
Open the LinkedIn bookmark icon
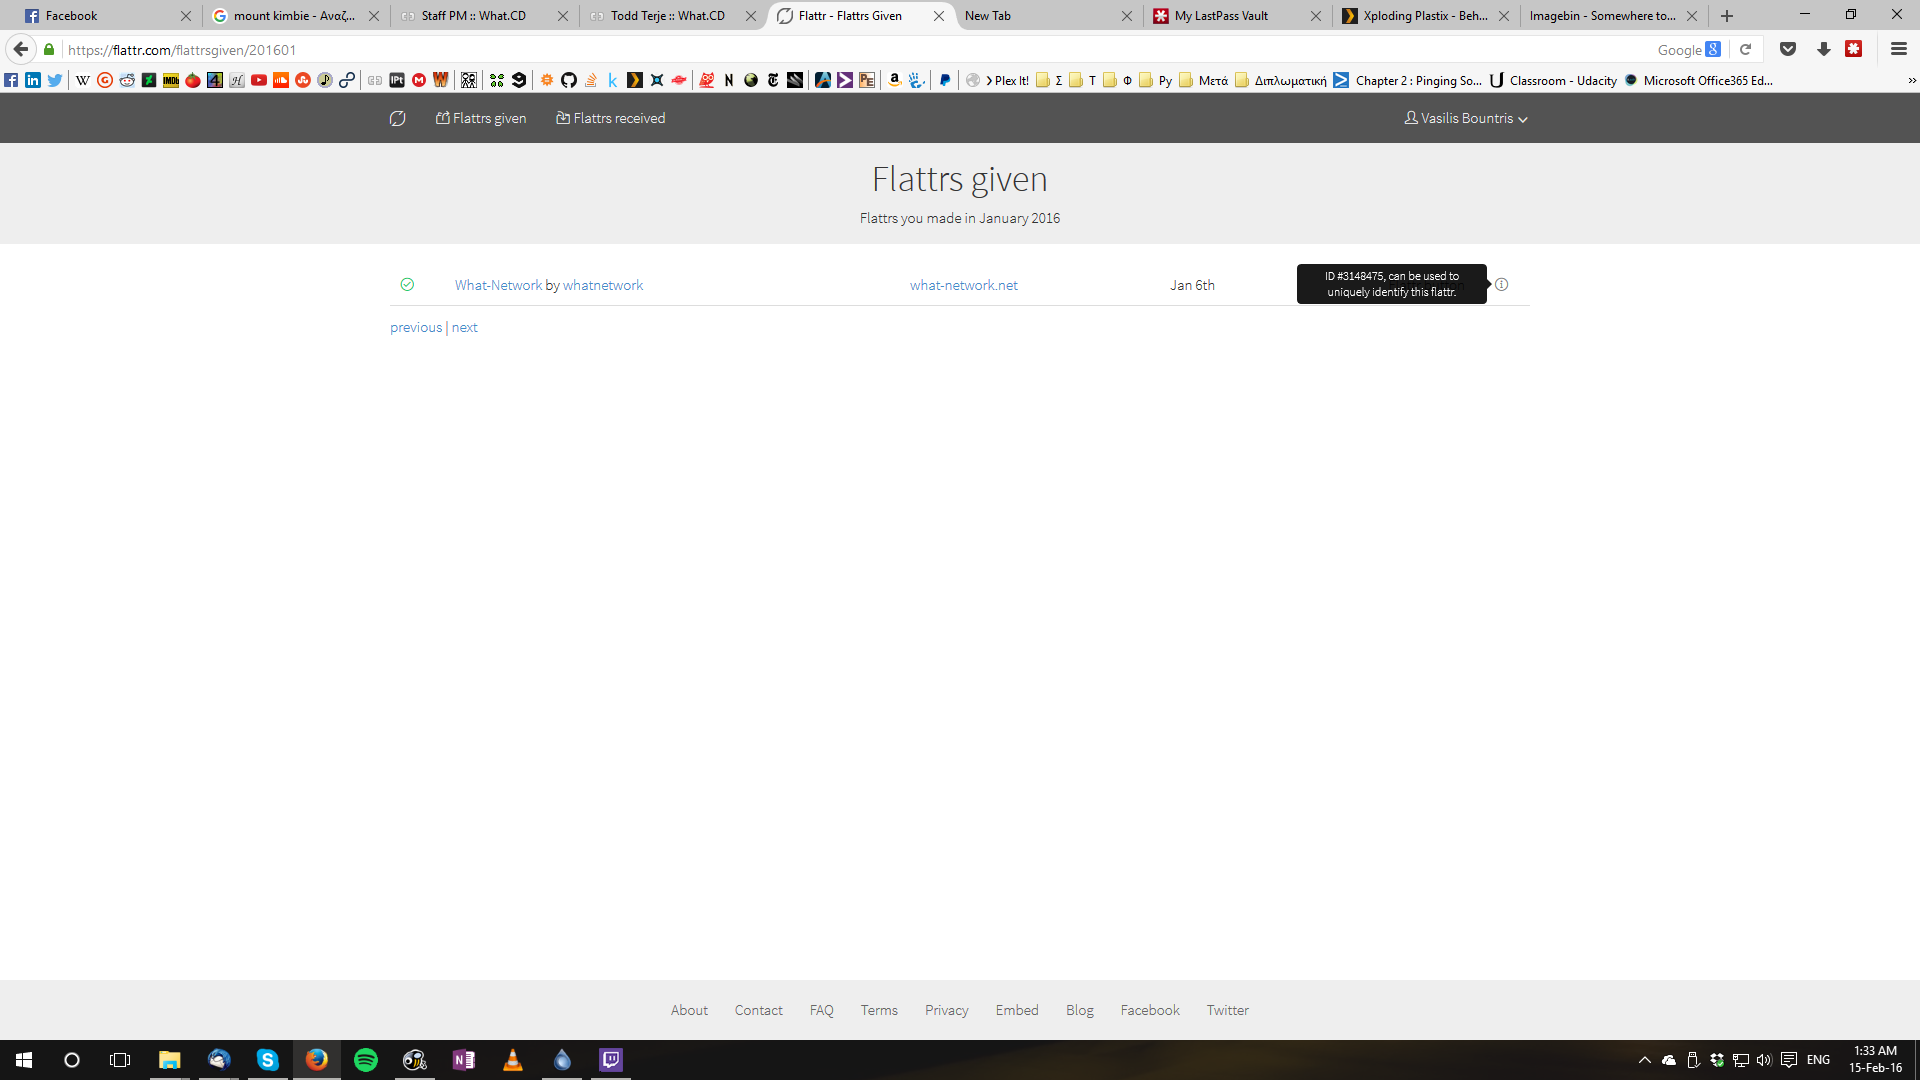(33, 80)
